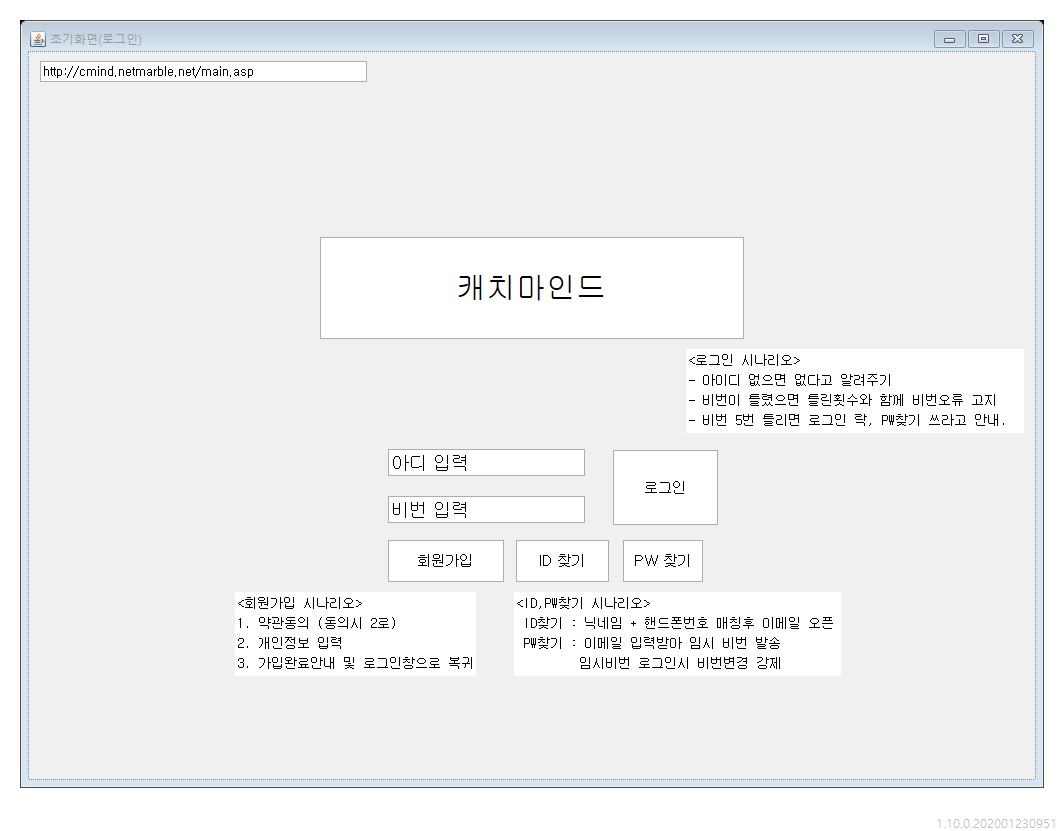Click the '비번이 틀렸으면 틀린횟수와' line
The width and height of the screenshot is (1059, 831).
[842, 400]
